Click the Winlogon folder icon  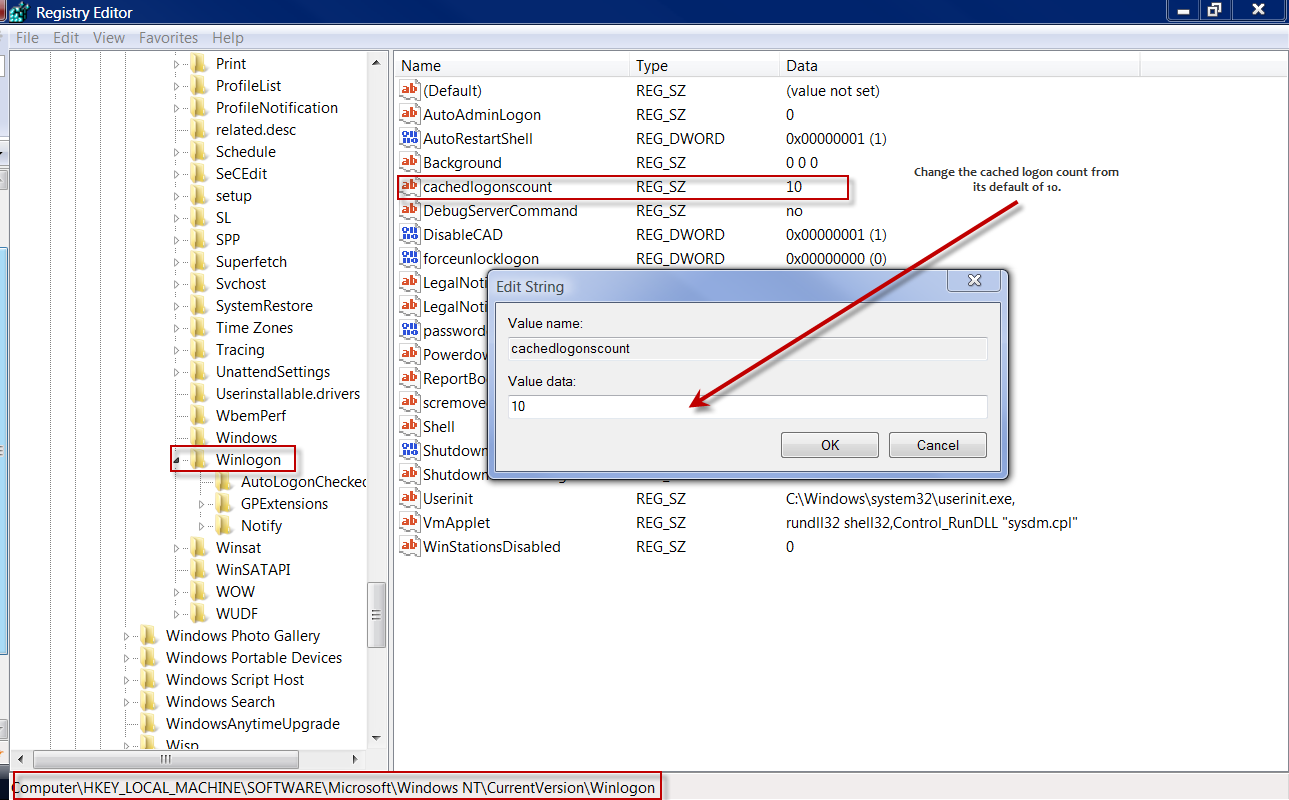click(200, 460)
